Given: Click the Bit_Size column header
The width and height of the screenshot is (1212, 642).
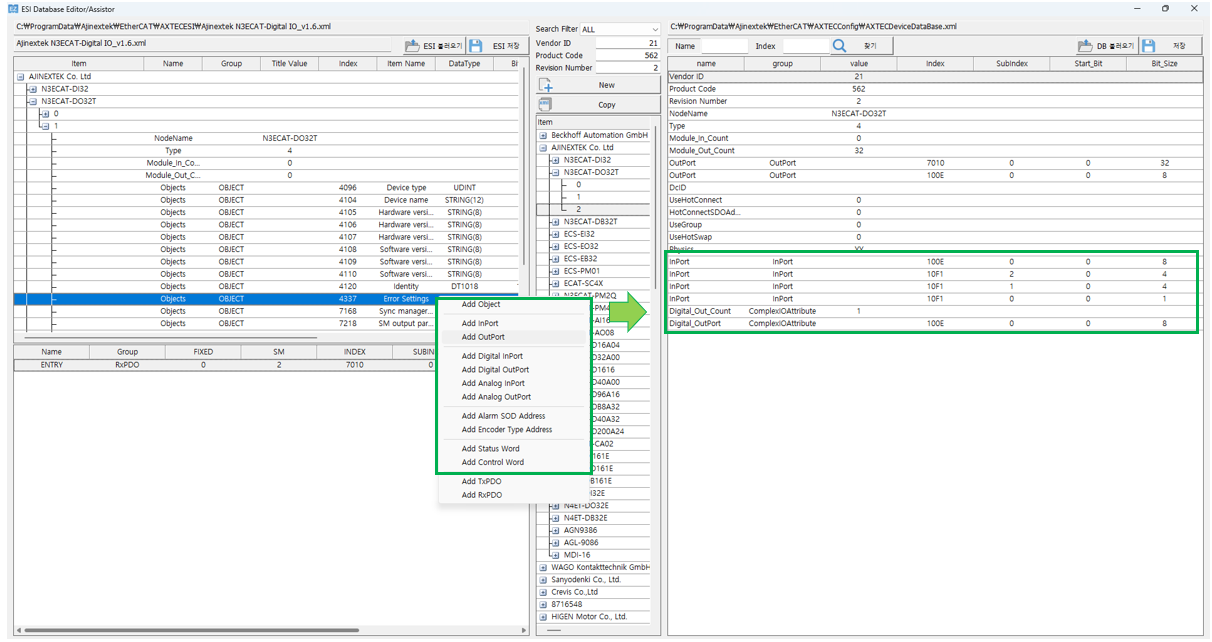Looking at the screenshot, I should [x=1164, y=64].
